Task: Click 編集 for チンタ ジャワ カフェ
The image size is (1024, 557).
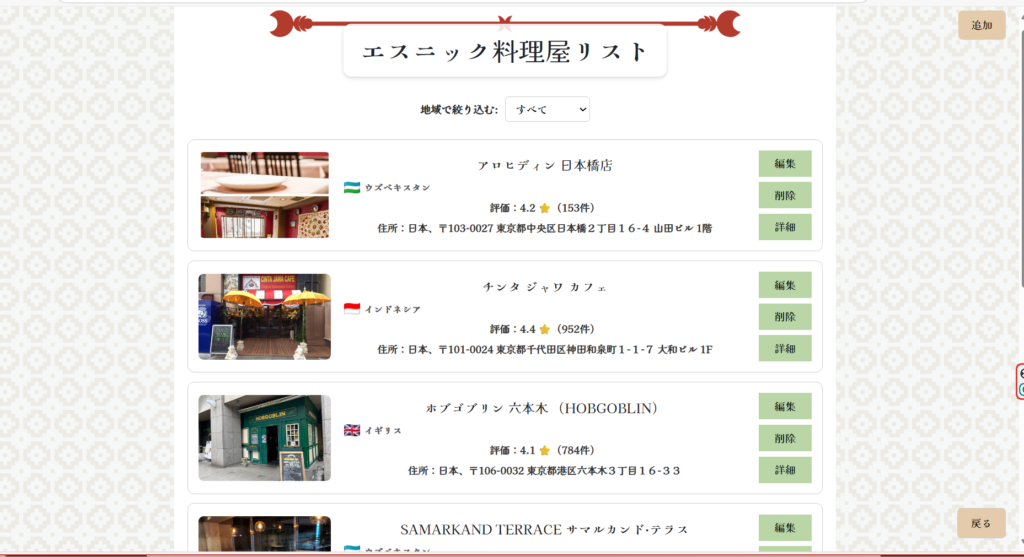Action: click(785, 285)
